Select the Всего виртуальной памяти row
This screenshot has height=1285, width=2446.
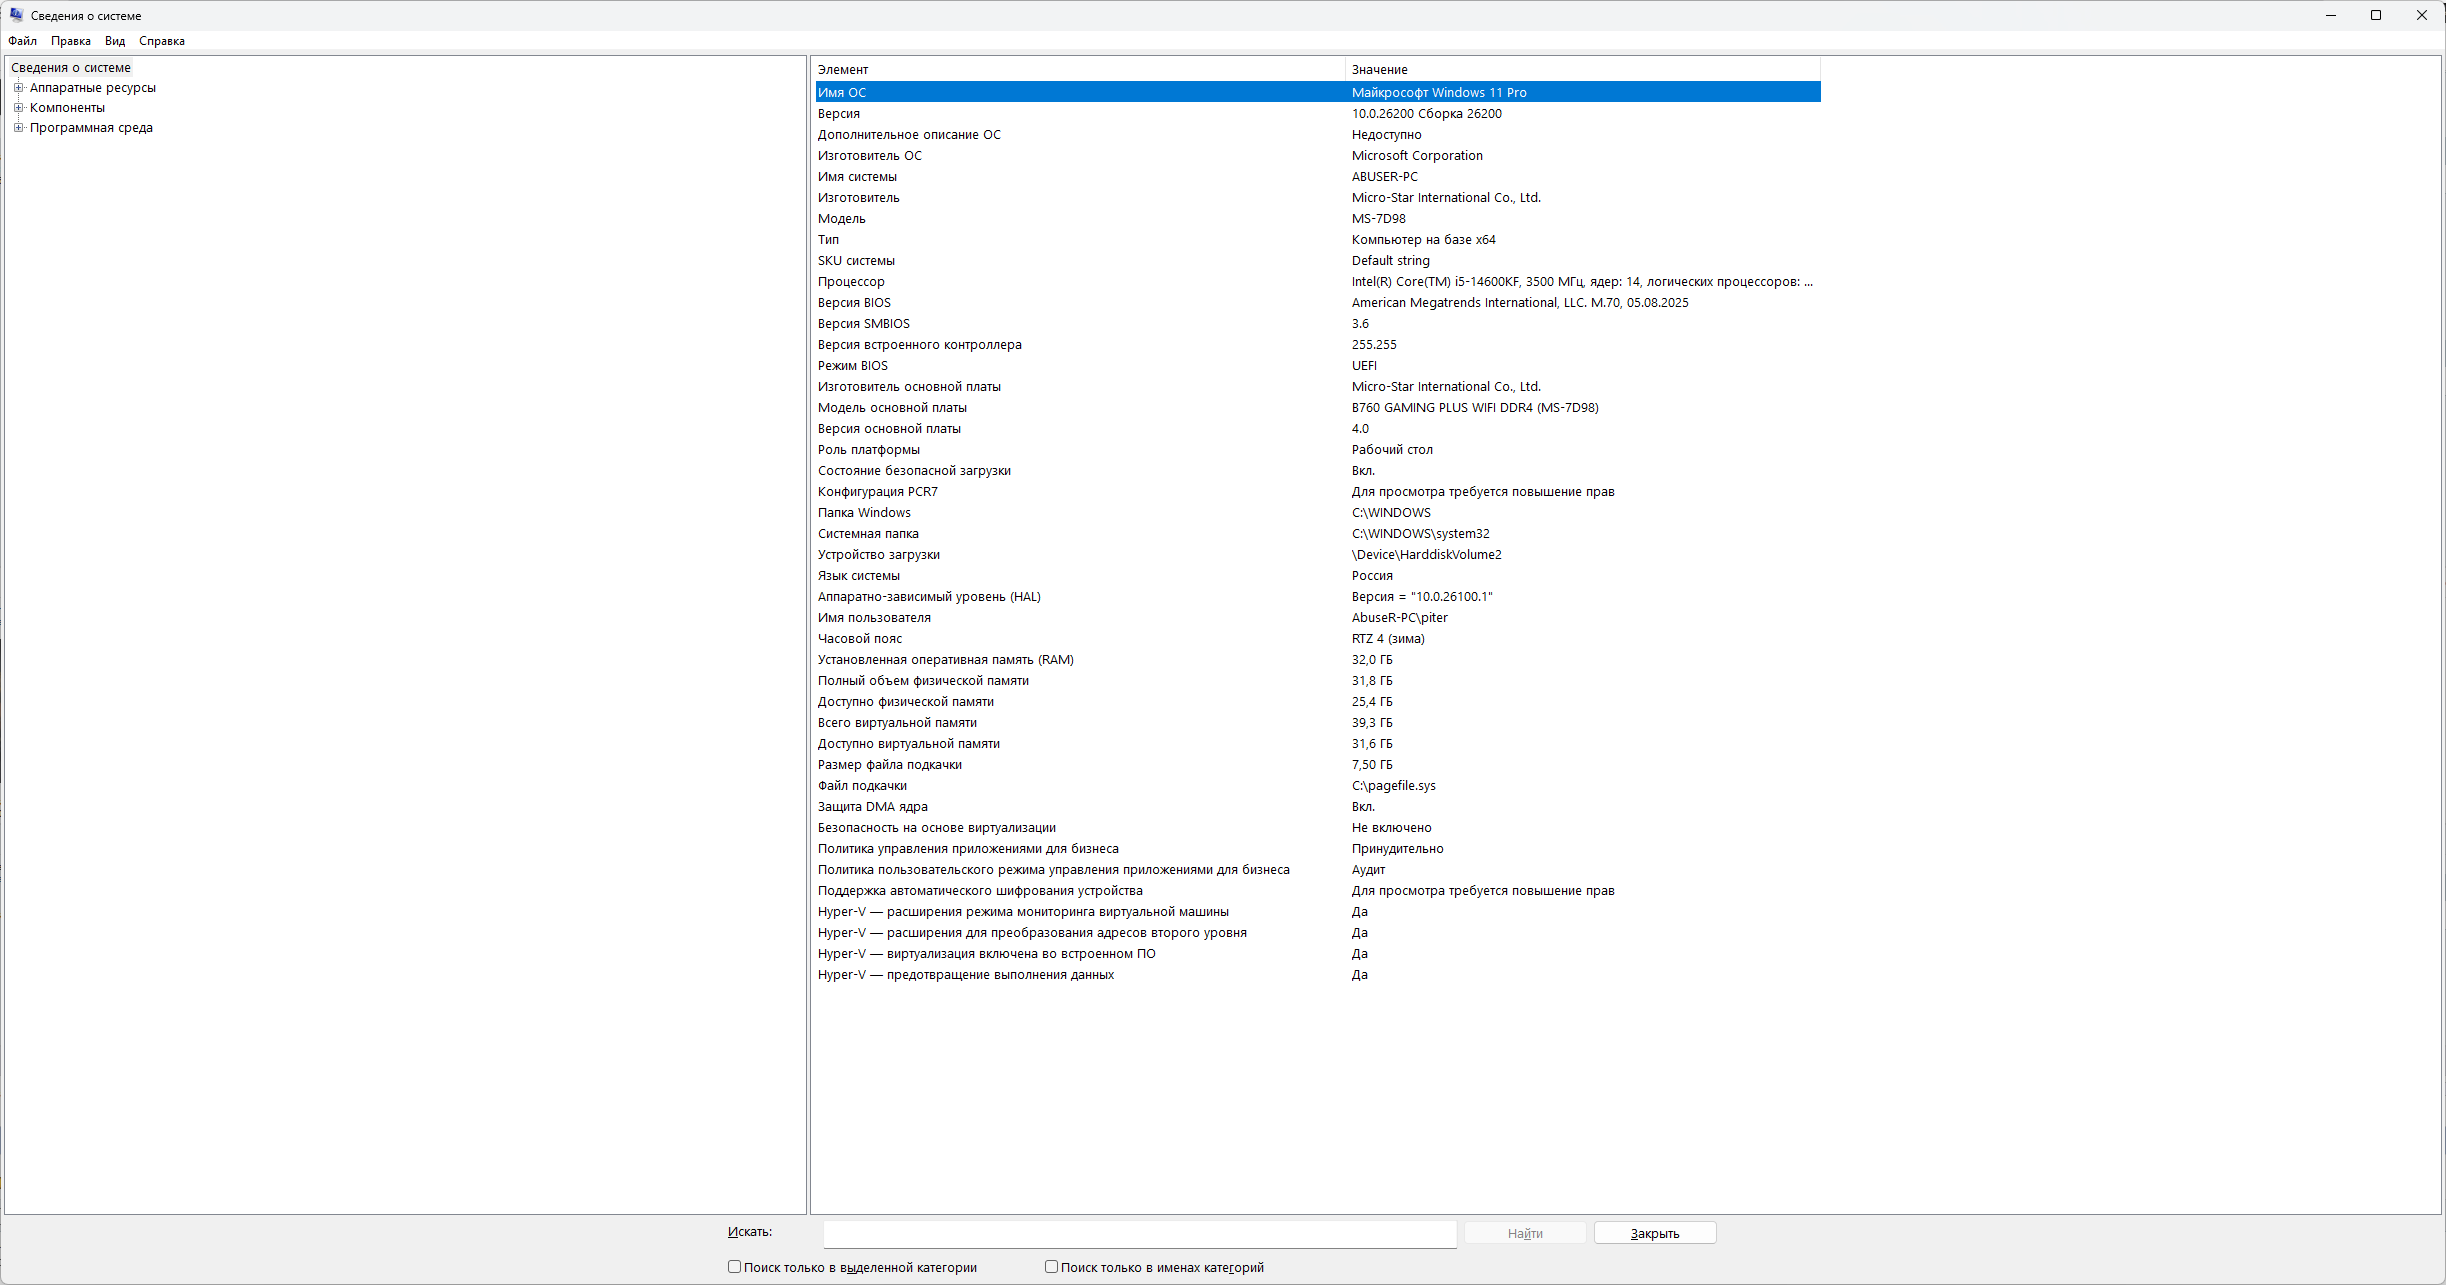[1318, 722]
